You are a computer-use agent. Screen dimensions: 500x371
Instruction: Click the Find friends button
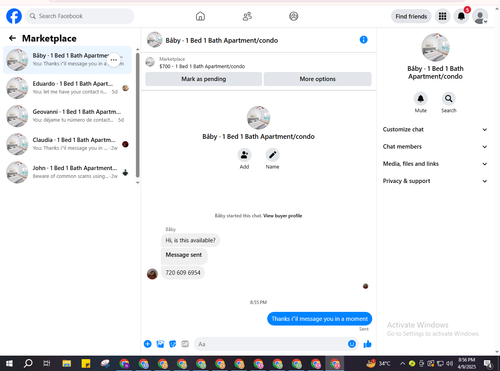(x=411, y=16)
